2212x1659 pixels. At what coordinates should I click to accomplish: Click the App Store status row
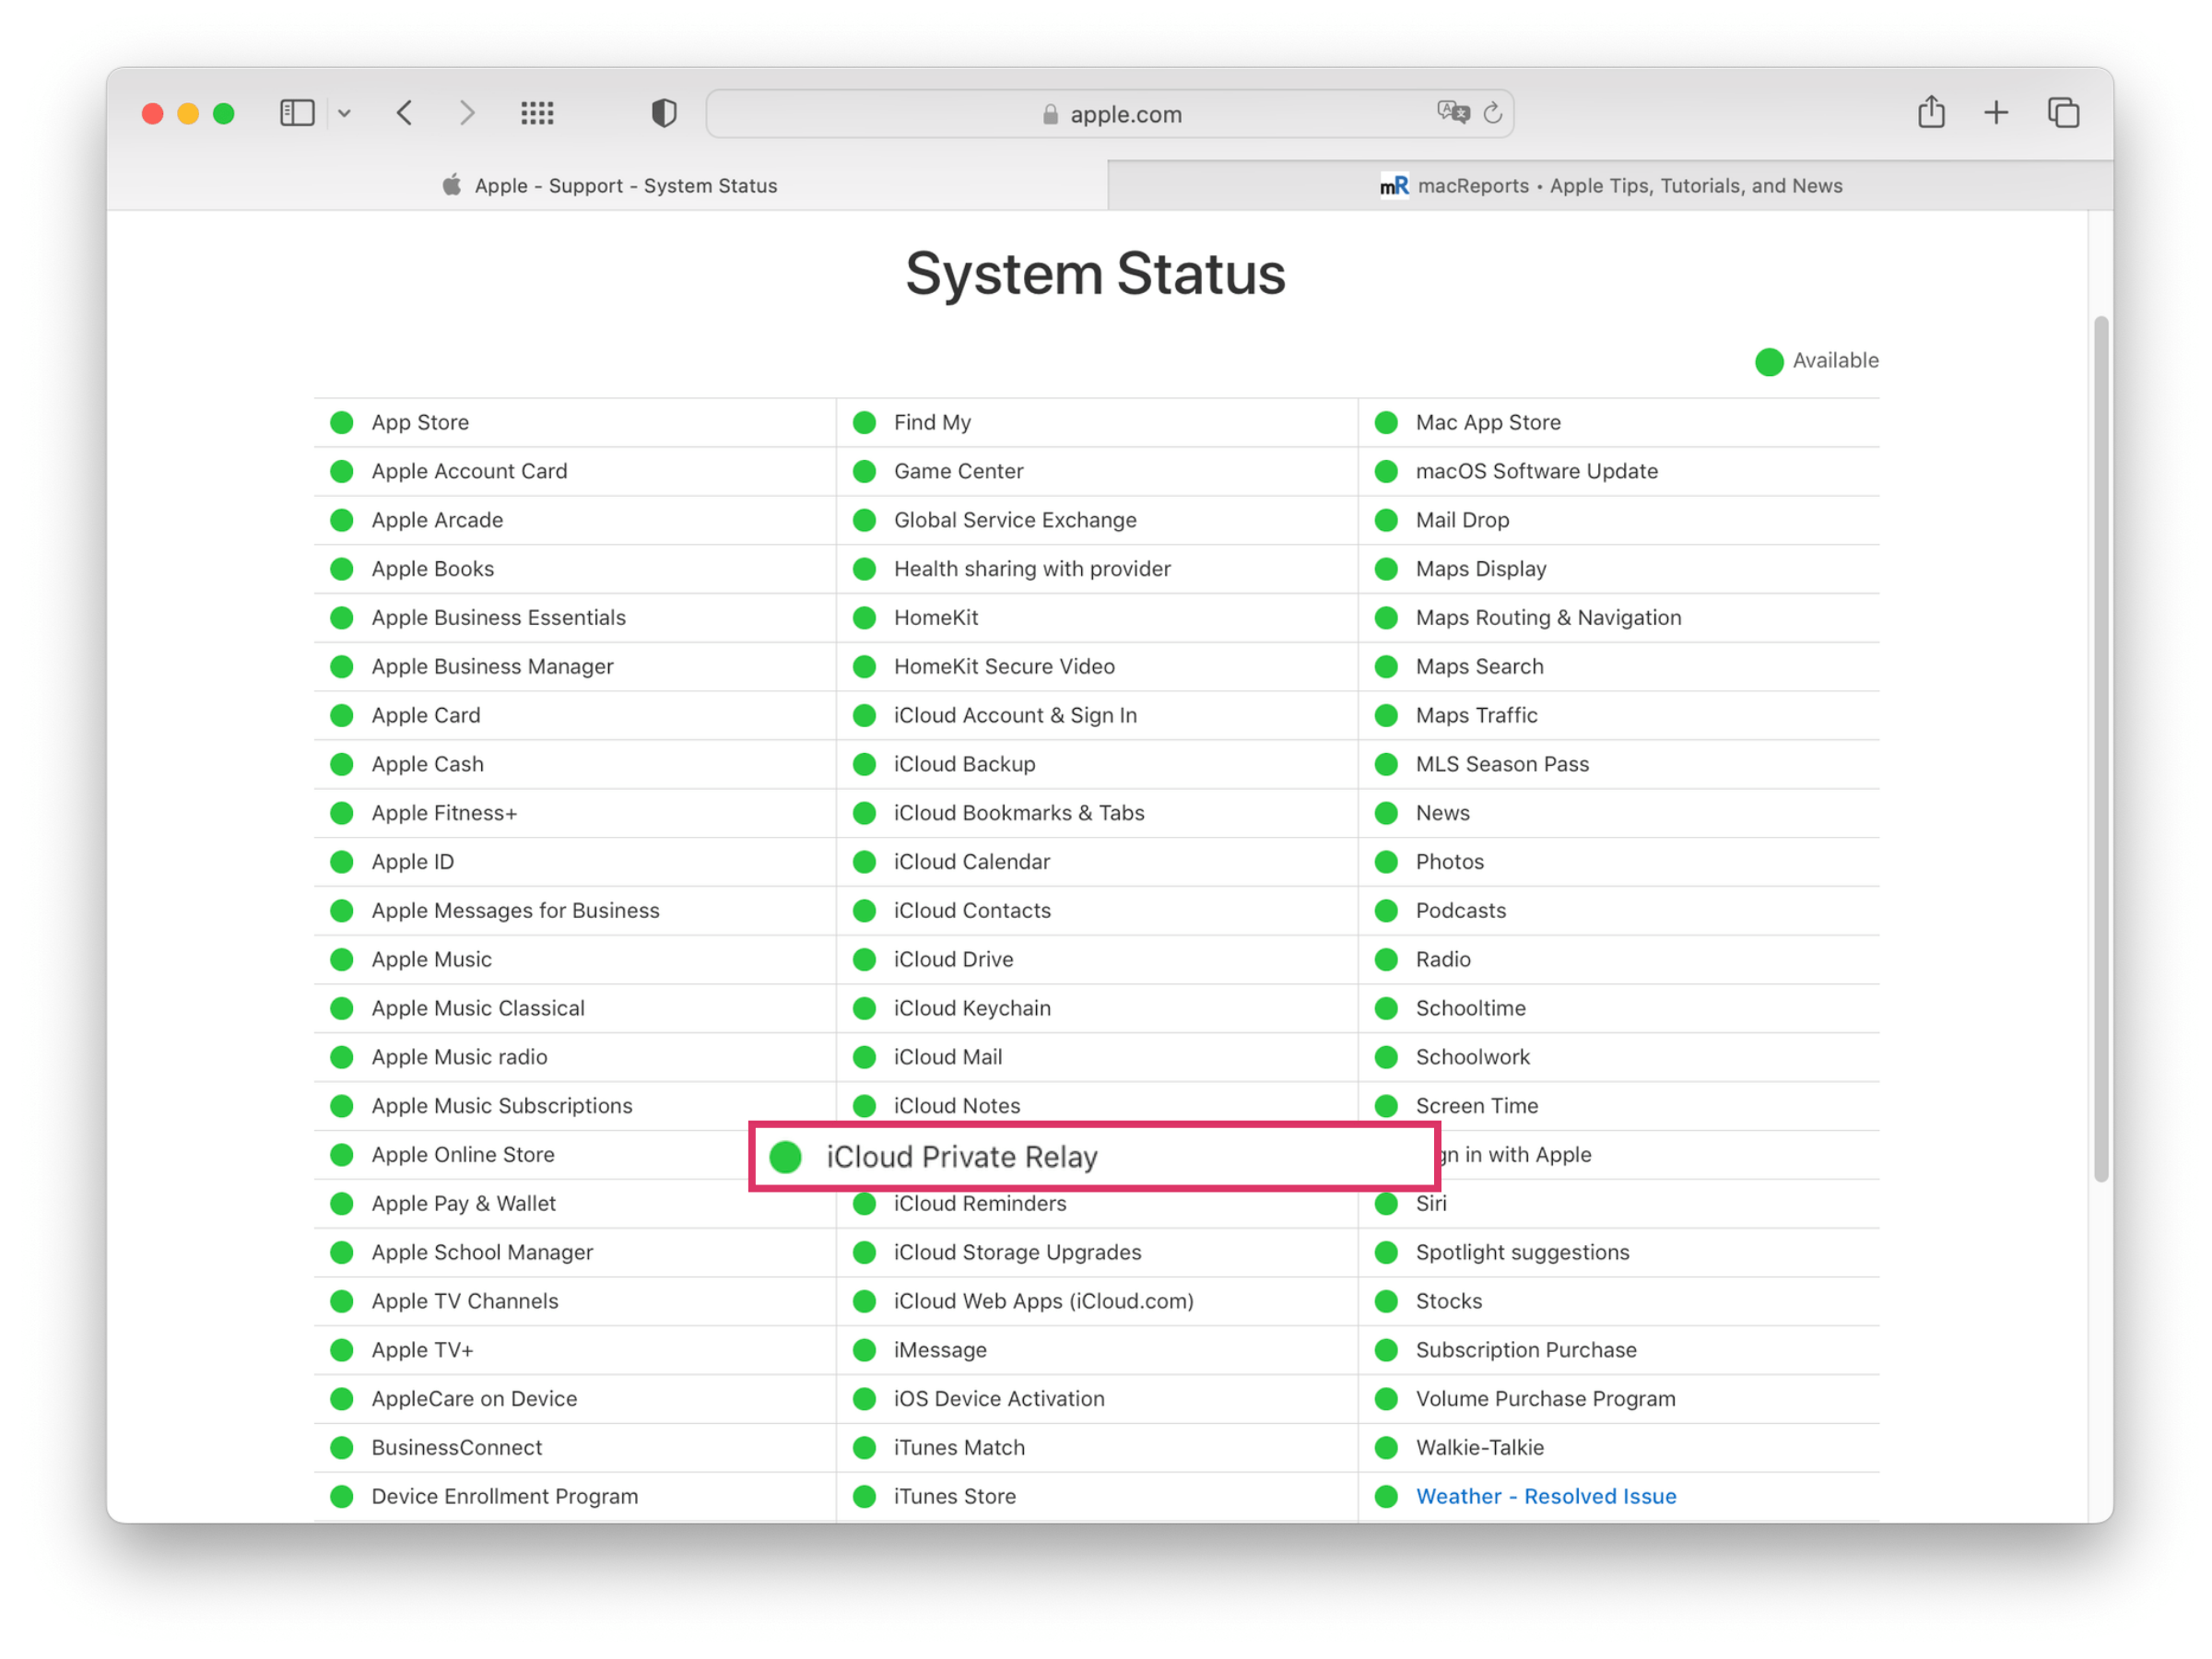tap(574, 422)
